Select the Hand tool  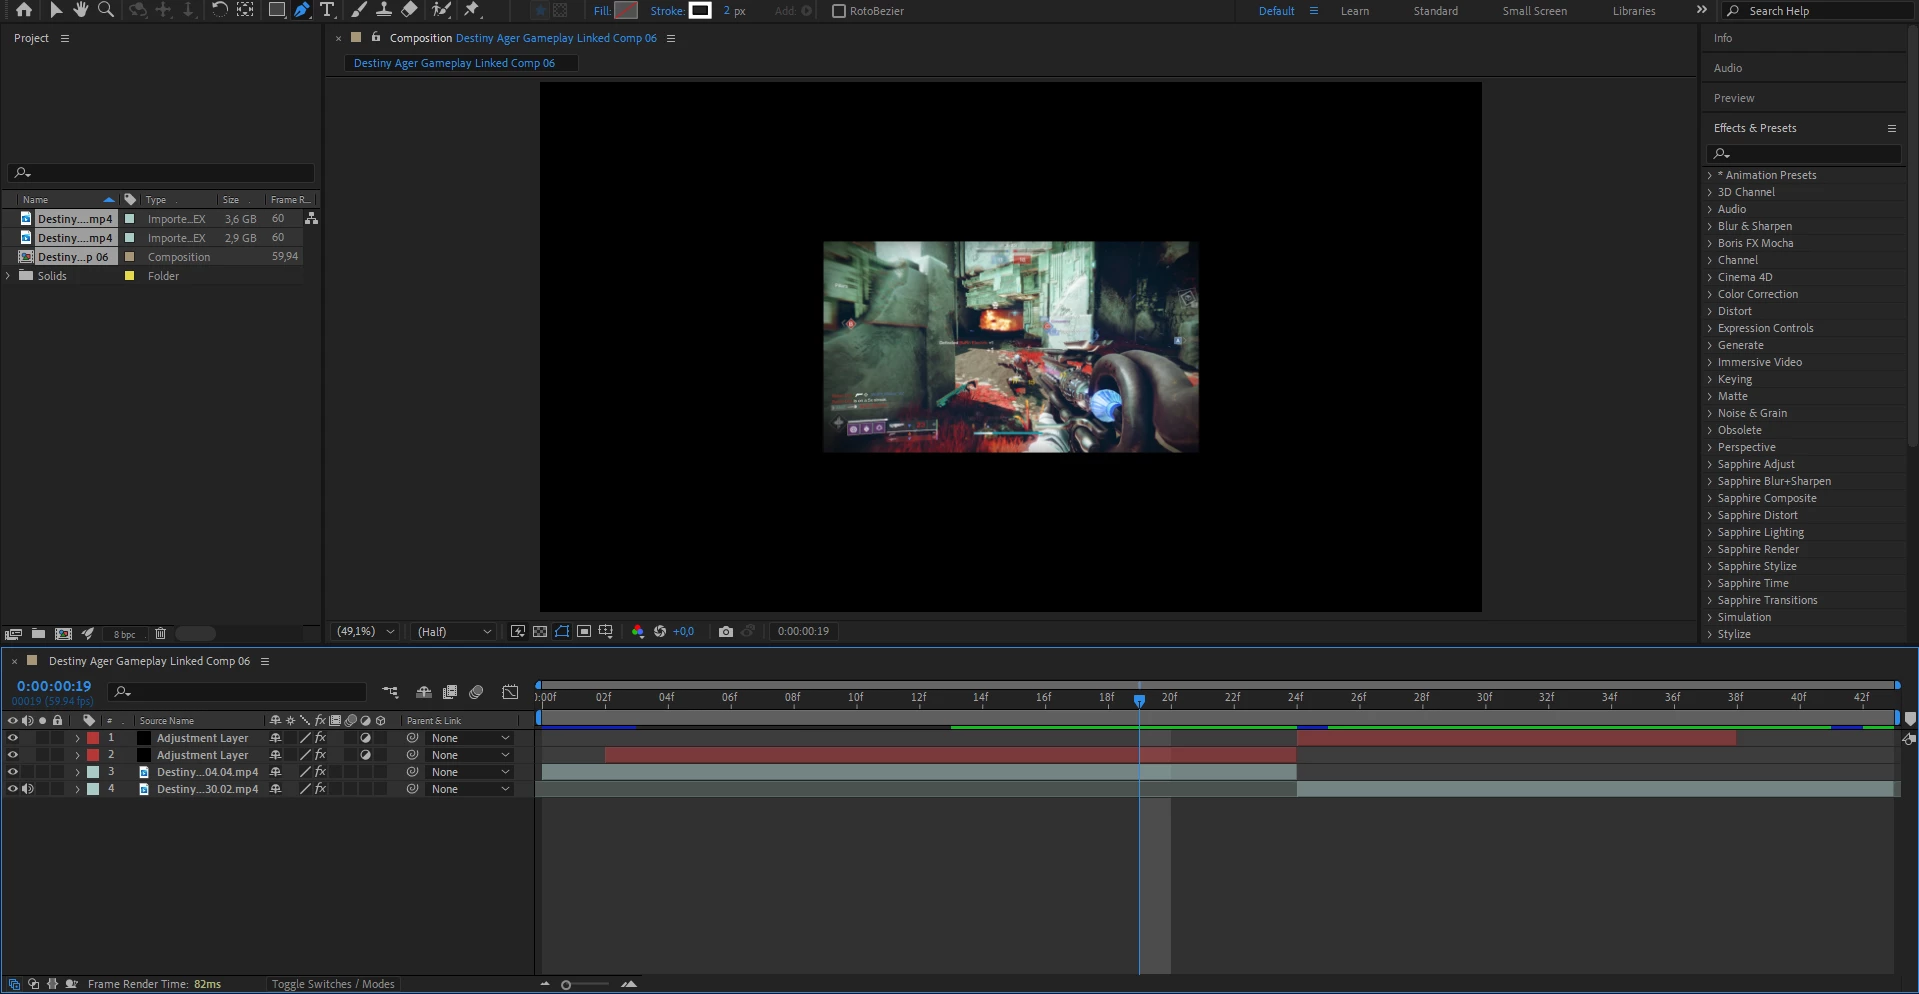[x=81, y=10]
